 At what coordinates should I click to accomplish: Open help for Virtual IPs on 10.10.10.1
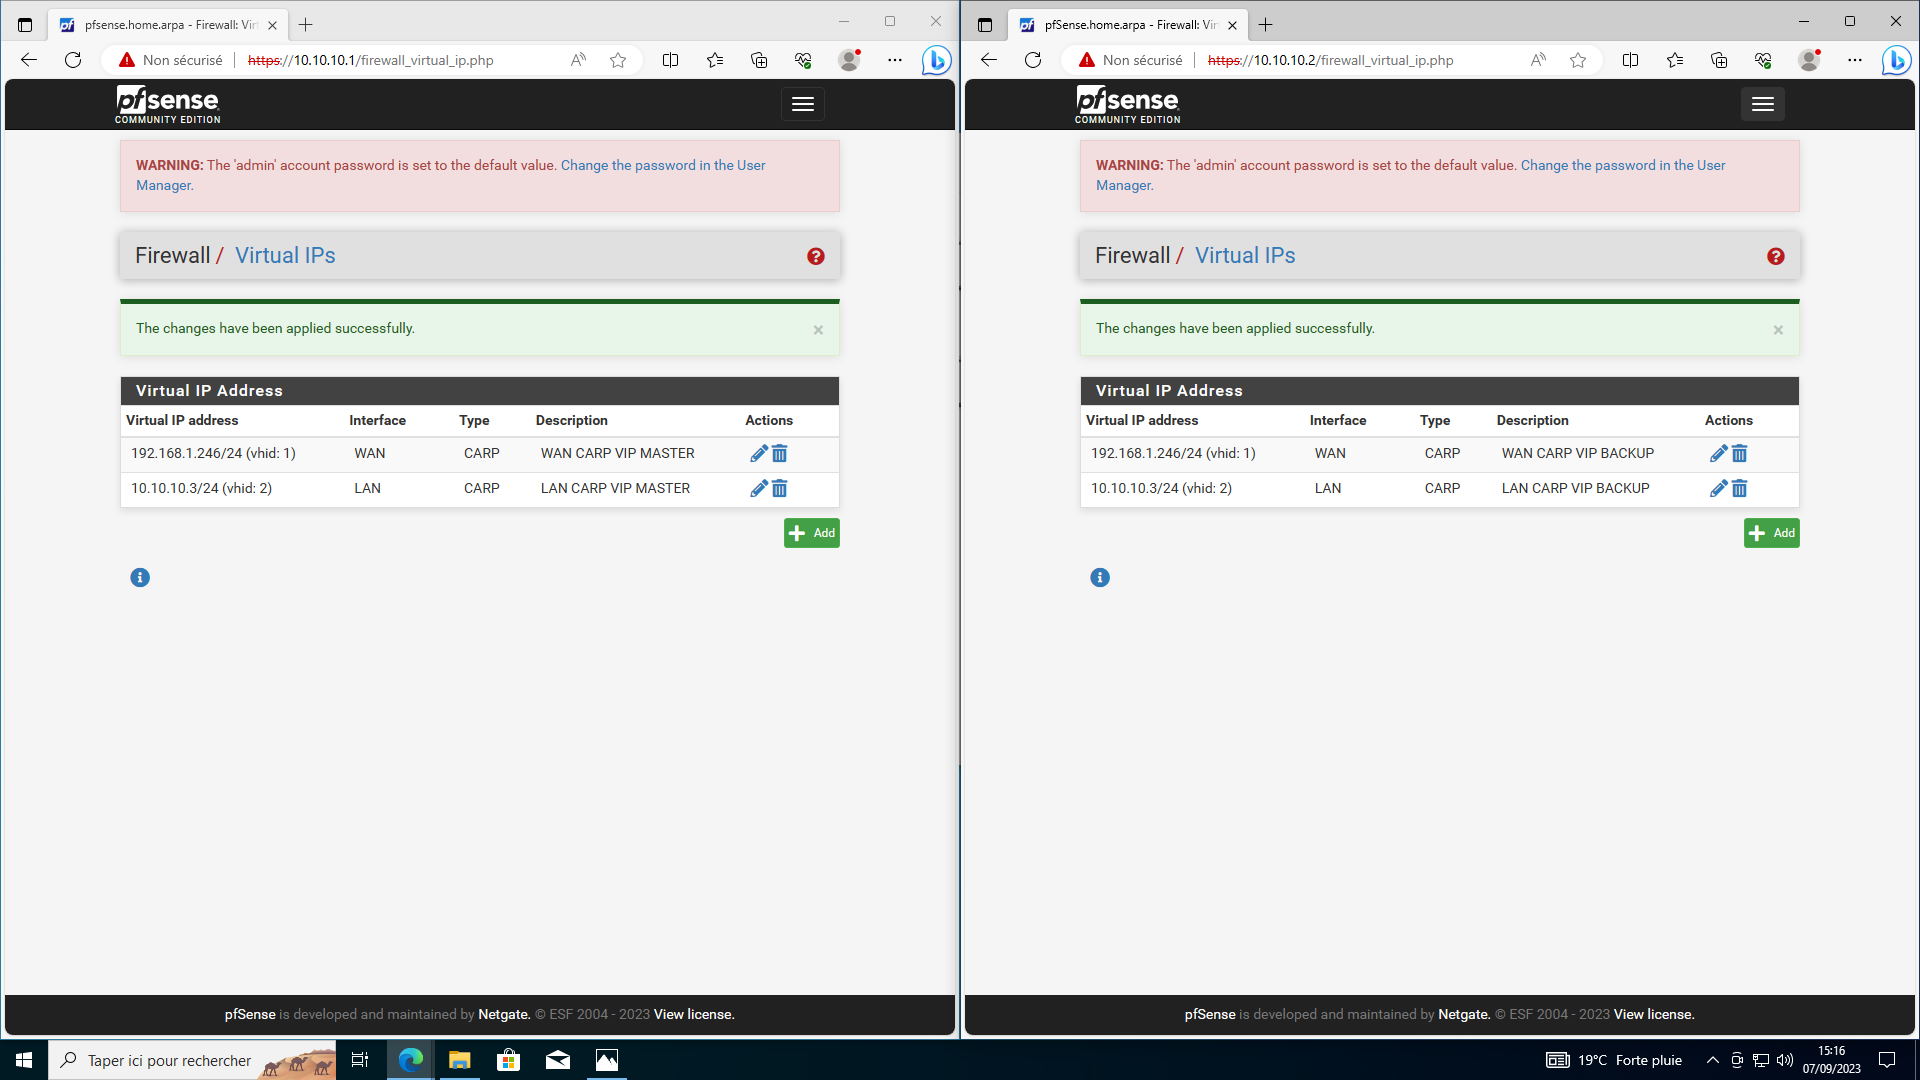coord(816,257)
